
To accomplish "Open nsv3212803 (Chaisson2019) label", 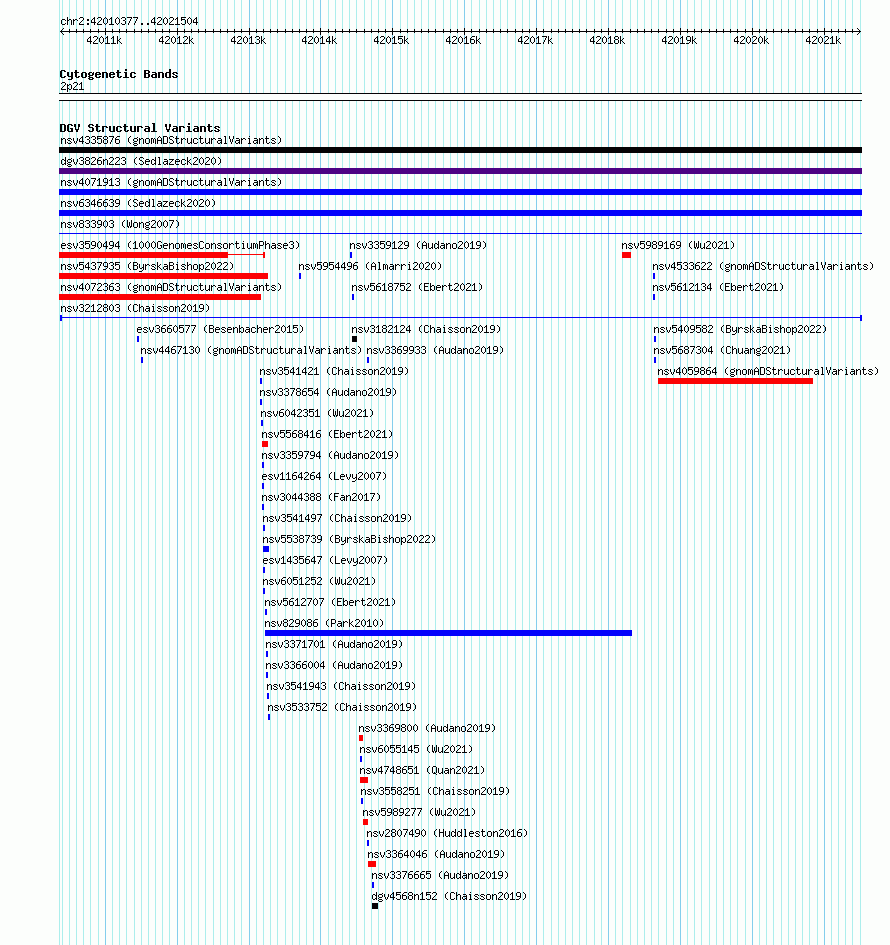I will coord(135,309).
